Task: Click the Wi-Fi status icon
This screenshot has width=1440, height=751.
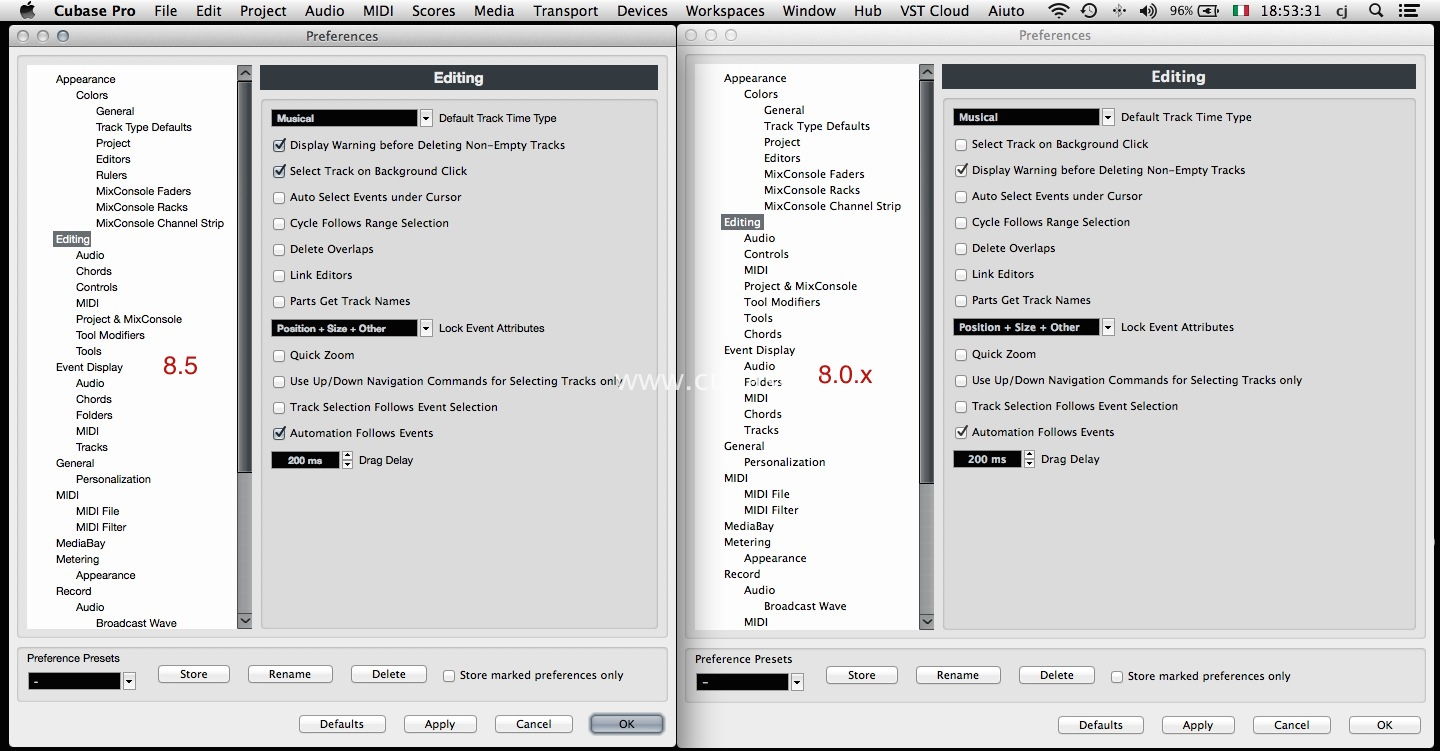Action: 1058,11
